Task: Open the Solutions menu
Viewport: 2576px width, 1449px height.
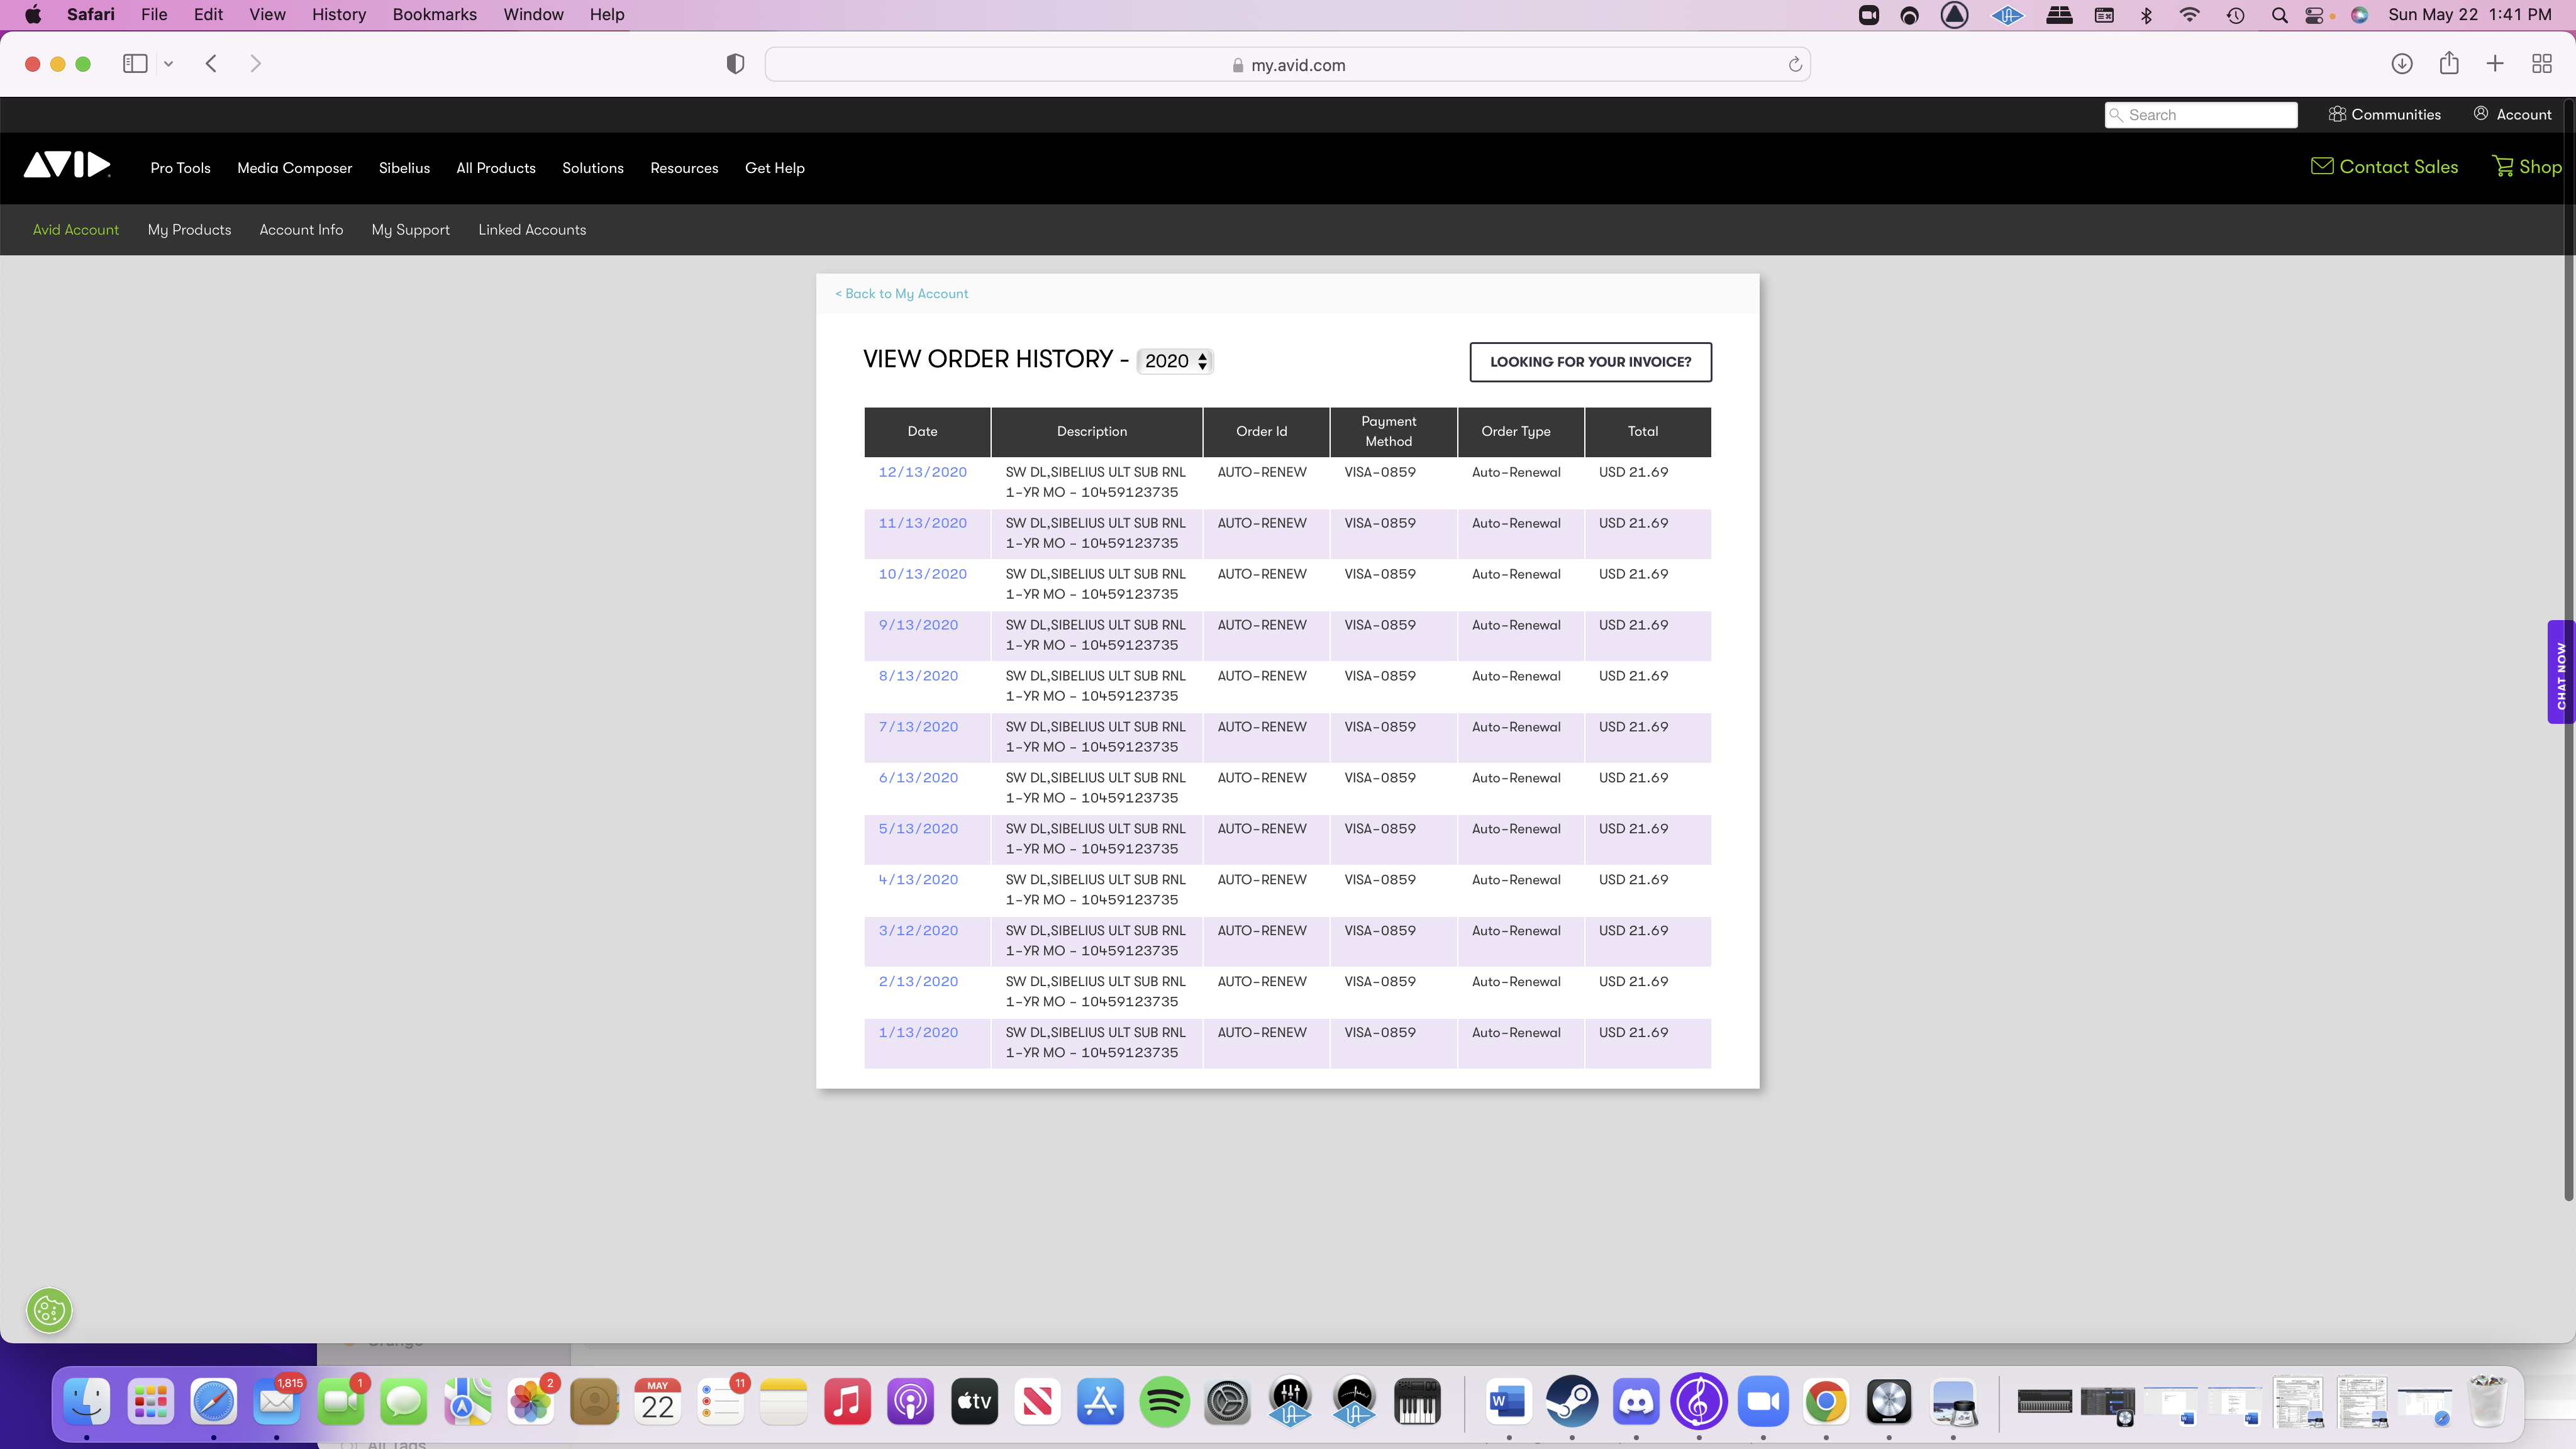Action: tap(593, 168)
